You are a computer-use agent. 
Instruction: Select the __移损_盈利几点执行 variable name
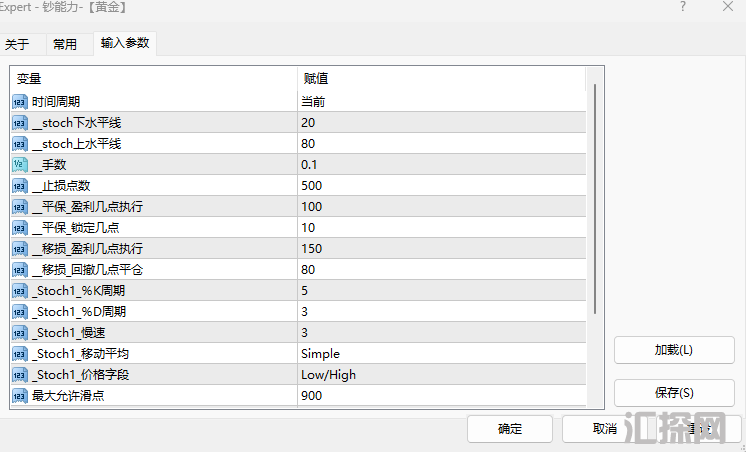(88, 248)
